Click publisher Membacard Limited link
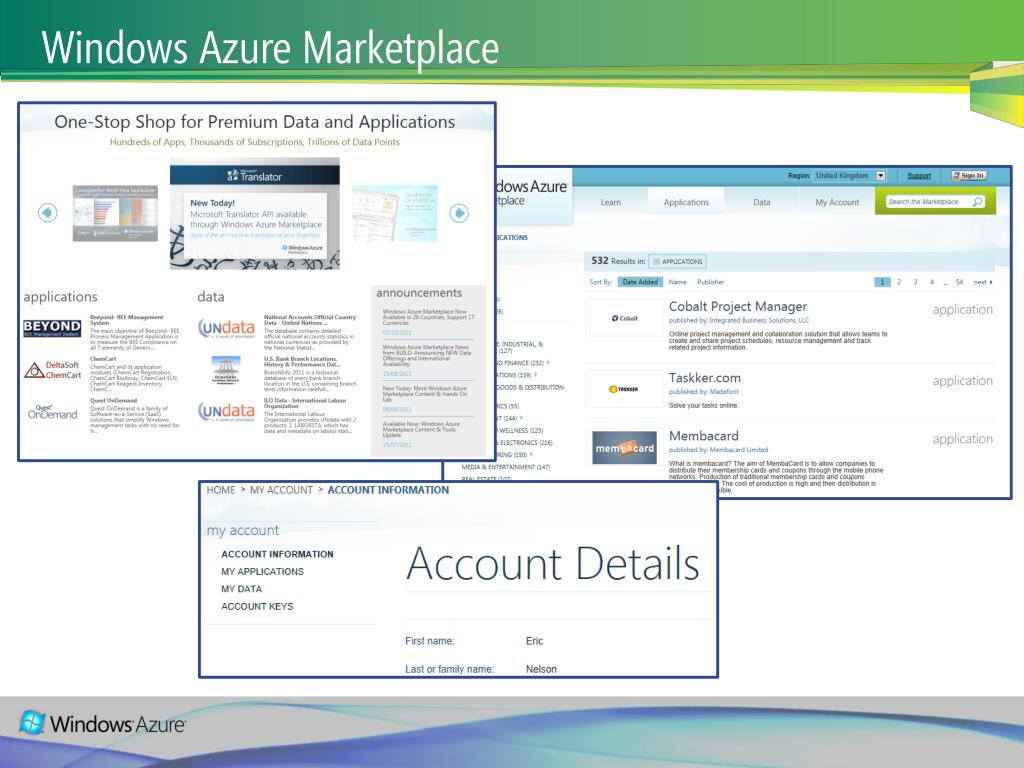This screenshot has width=1024, height=768. pos(739,450)
